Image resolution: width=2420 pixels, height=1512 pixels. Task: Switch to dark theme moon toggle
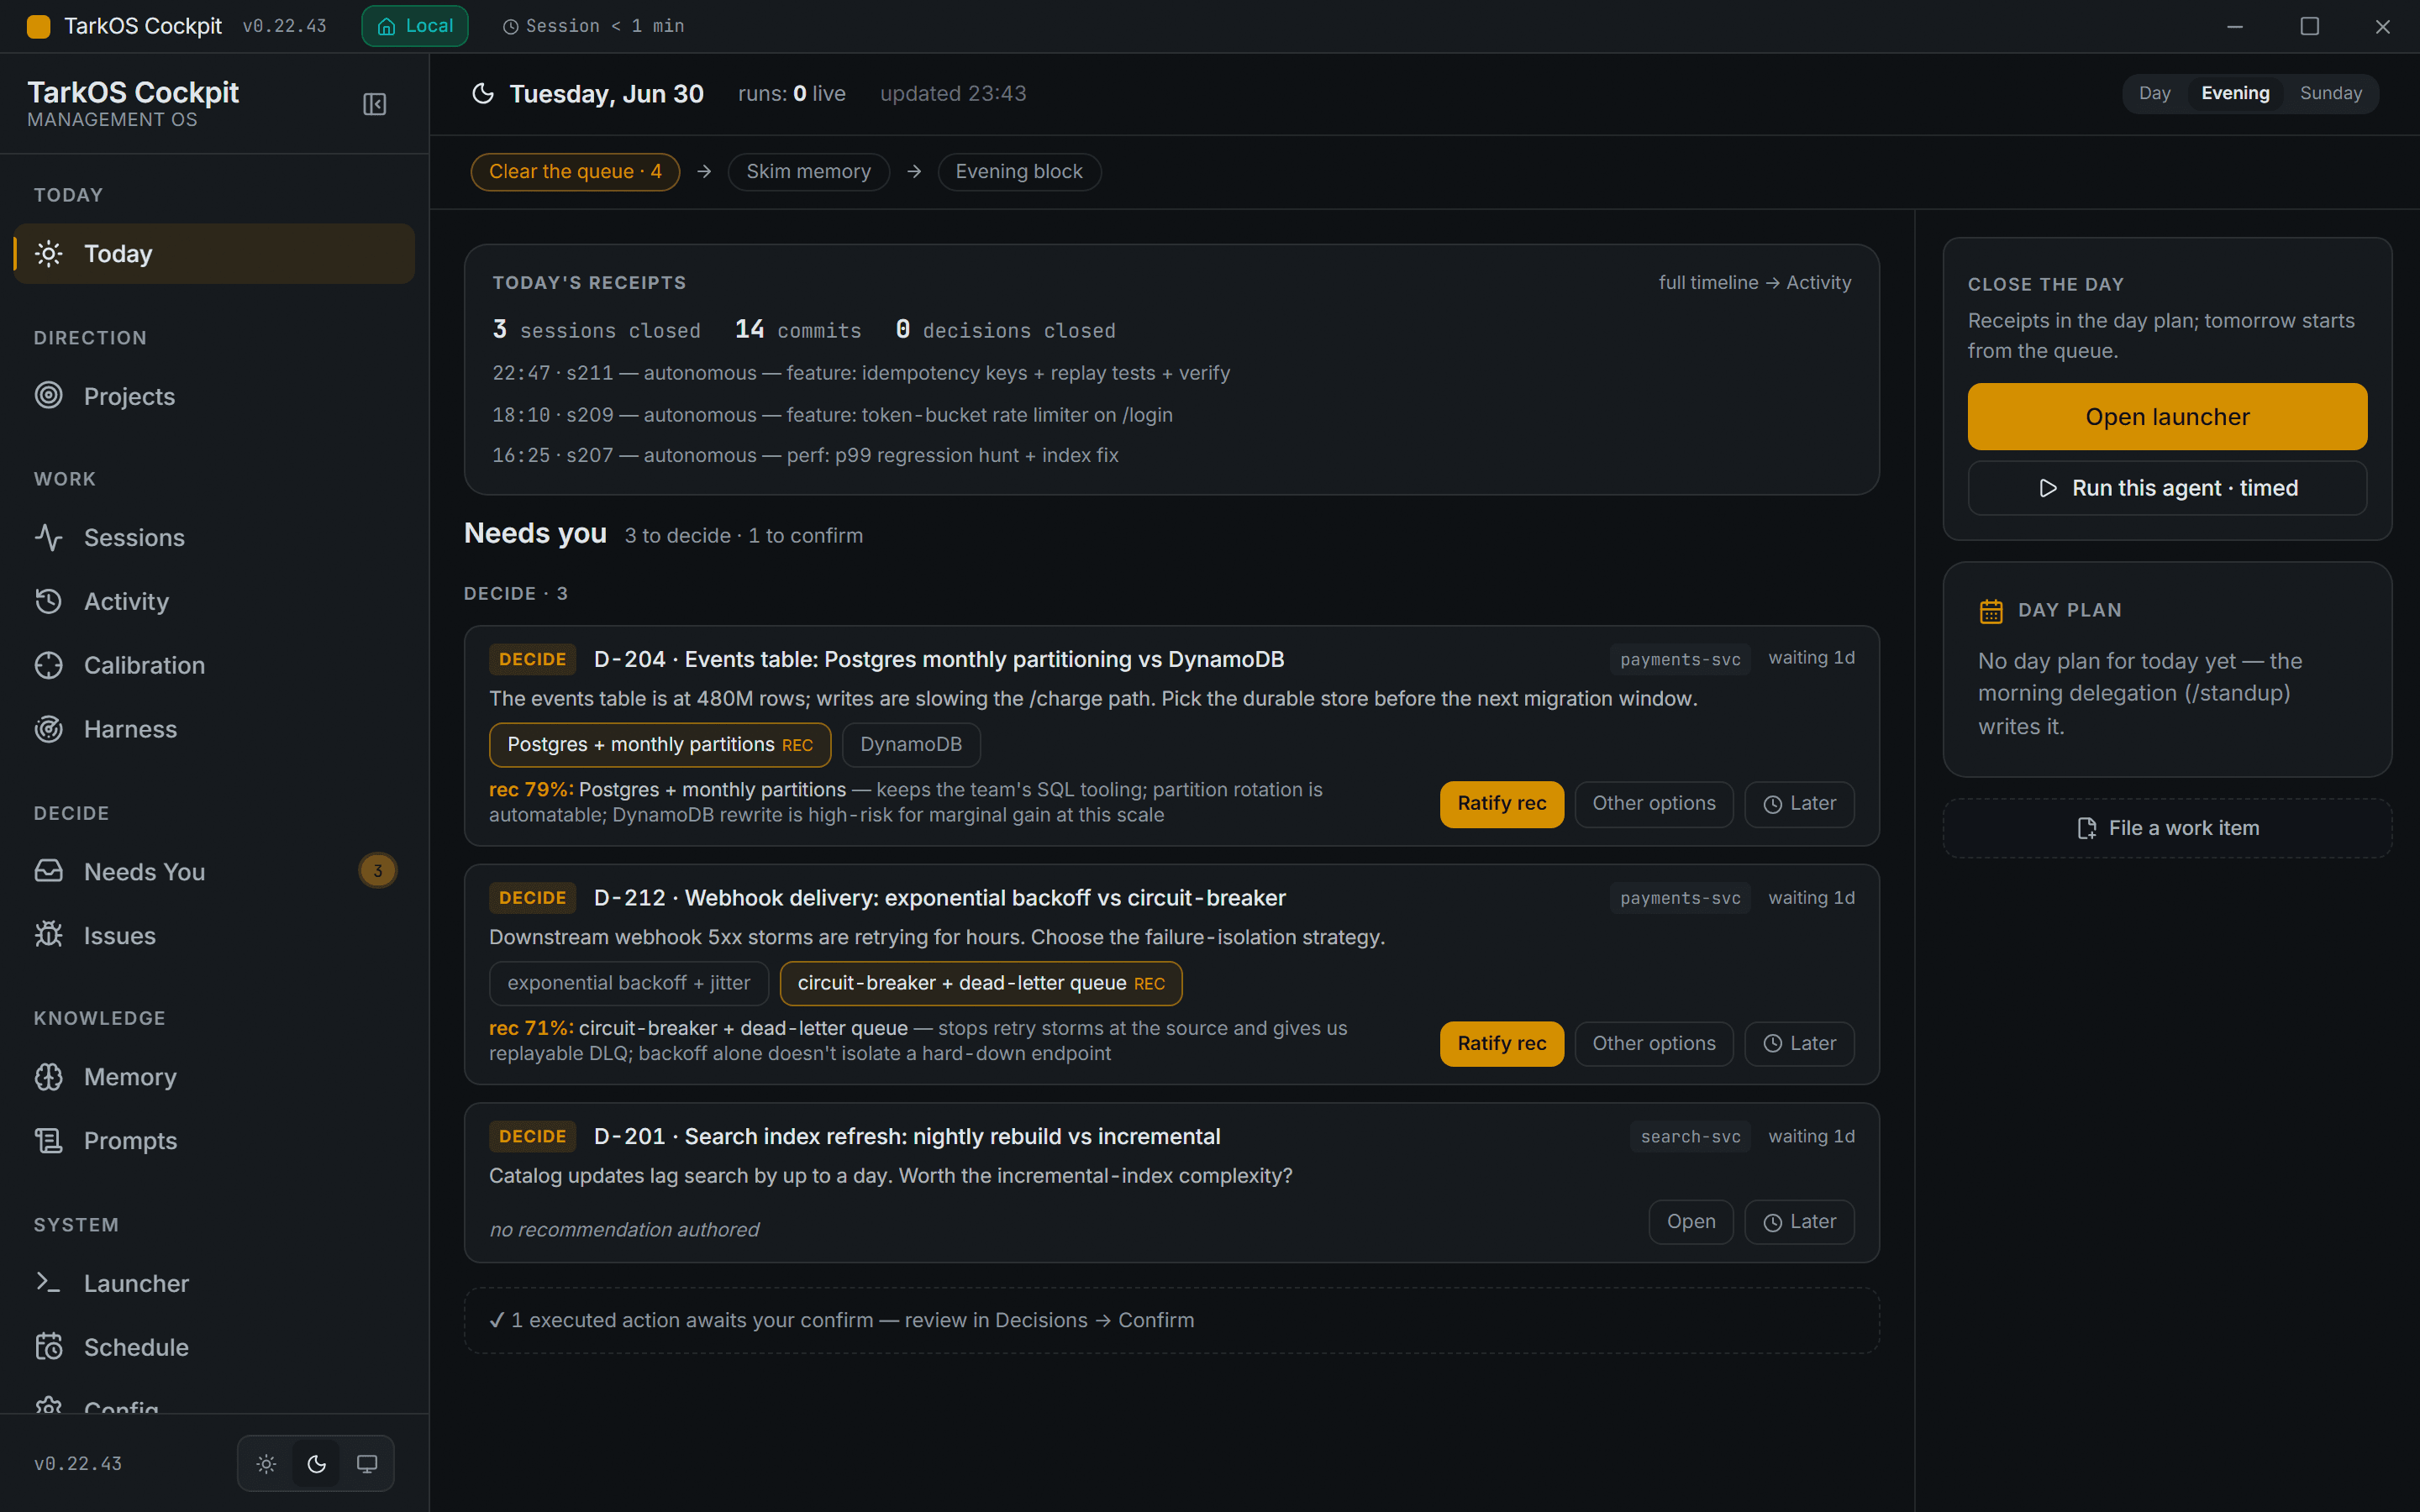pos(317,1464)
